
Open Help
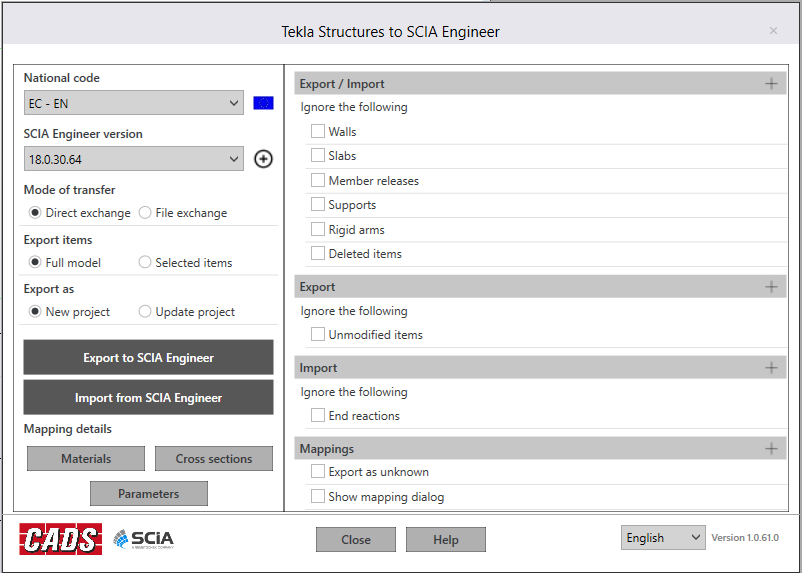(445, 539)
